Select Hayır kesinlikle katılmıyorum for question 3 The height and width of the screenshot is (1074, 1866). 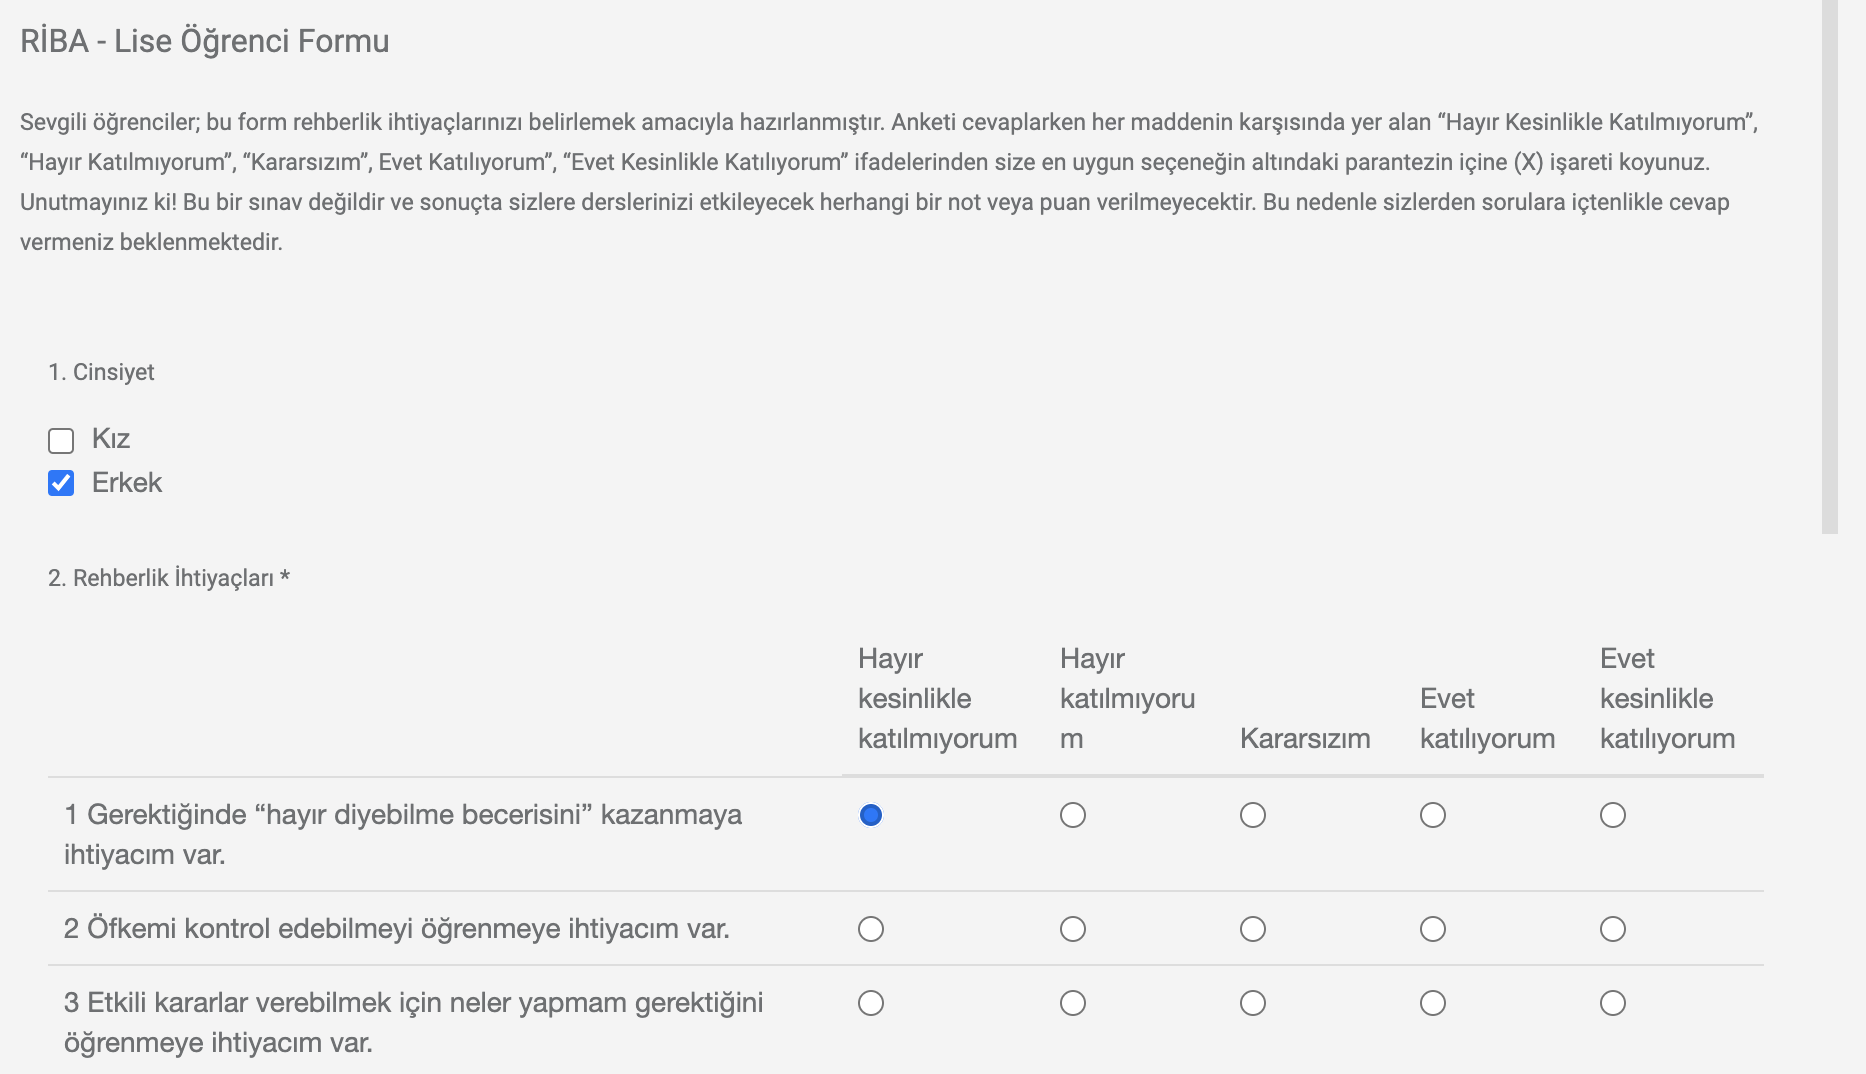[x=869, y=1002]
